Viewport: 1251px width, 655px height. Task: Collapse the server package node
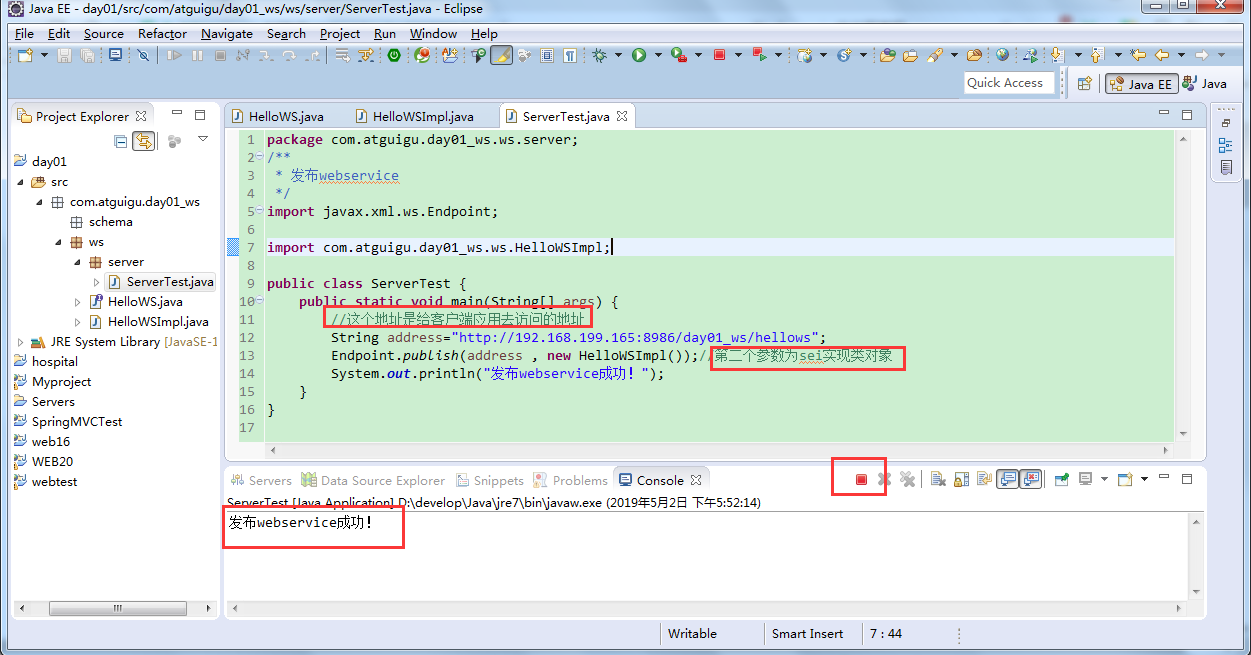coord(78,262)
